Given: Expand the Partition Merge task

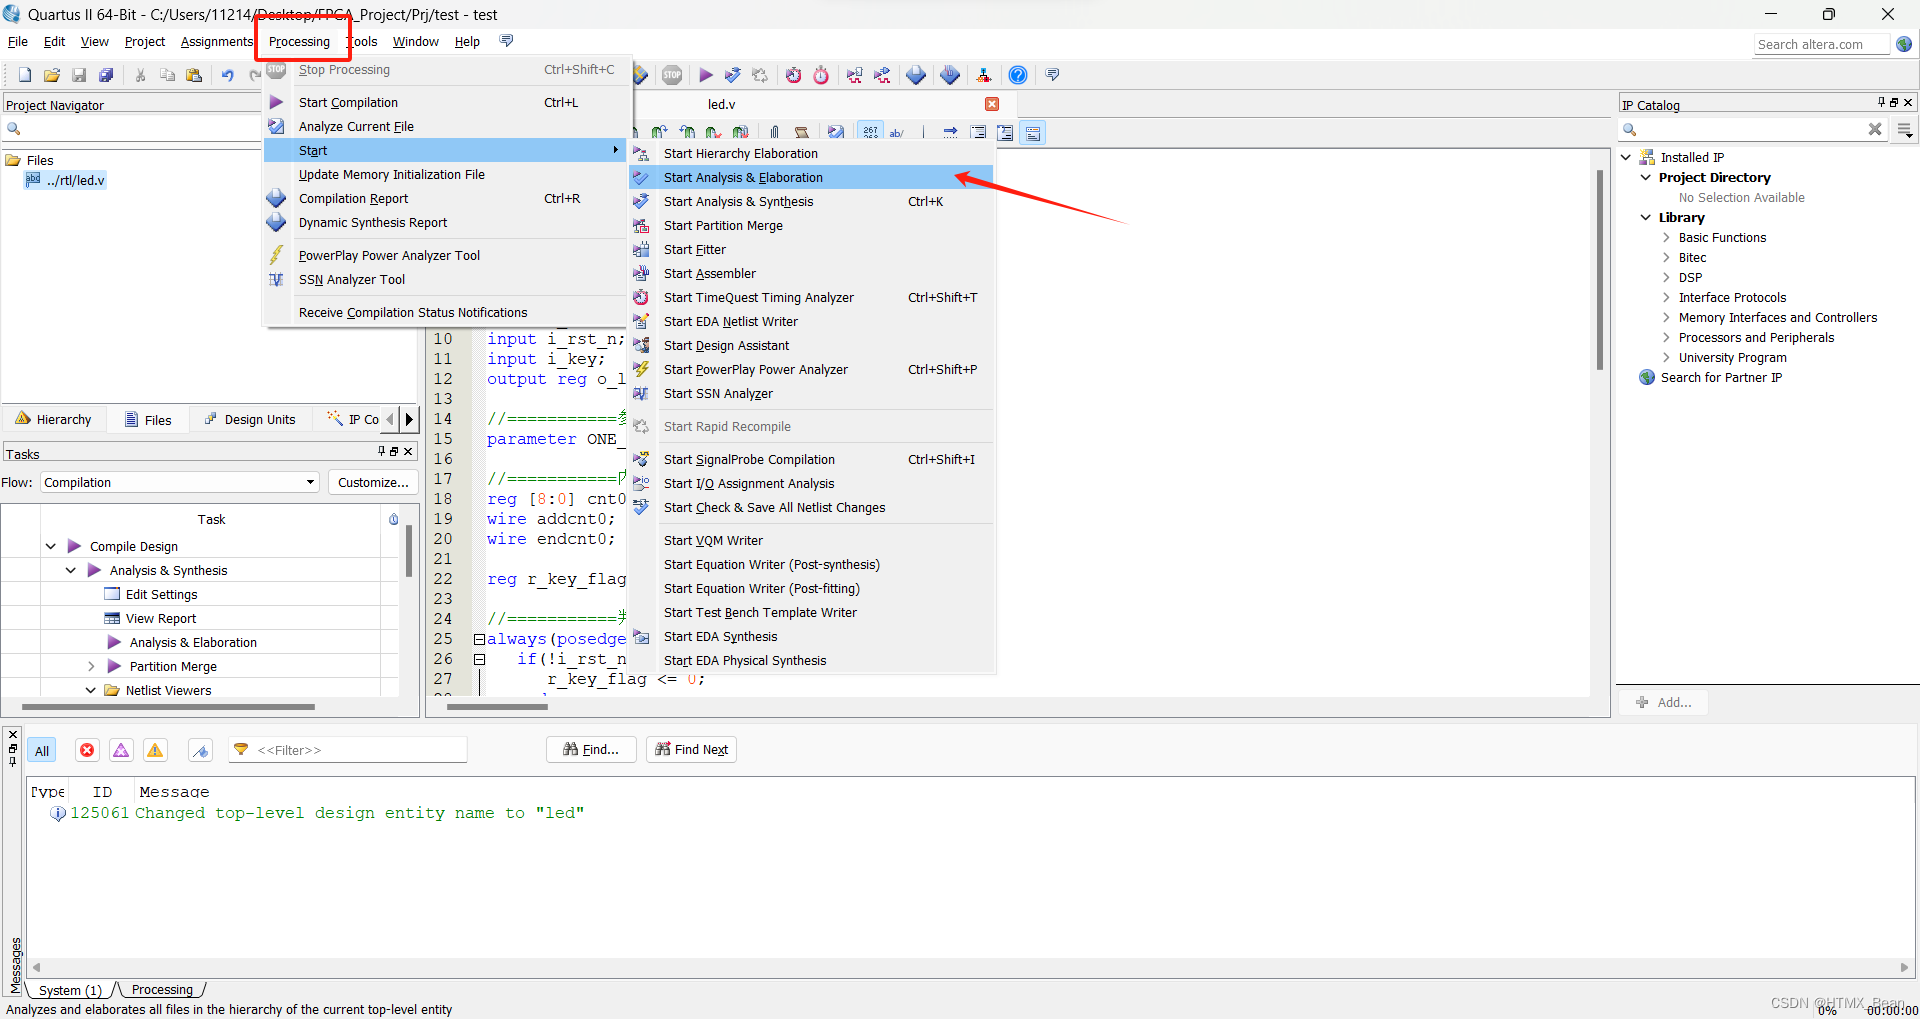Looking at the screenshot, I should pyautogui.click(x=91, y=666).
